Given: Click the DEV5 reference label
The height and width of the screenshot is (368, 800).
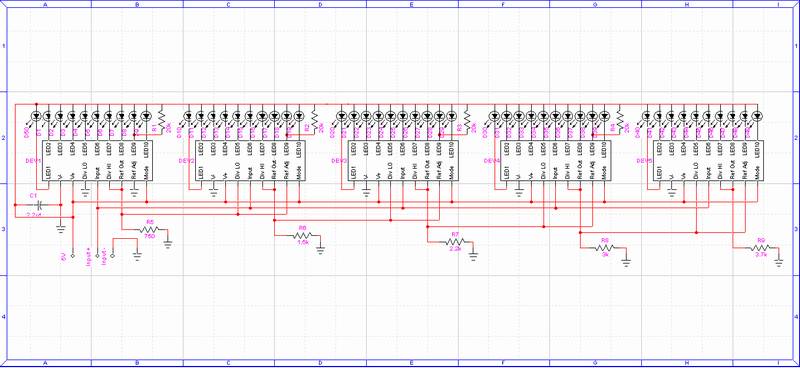Looking at the screenshot, I should coord(644,161).
